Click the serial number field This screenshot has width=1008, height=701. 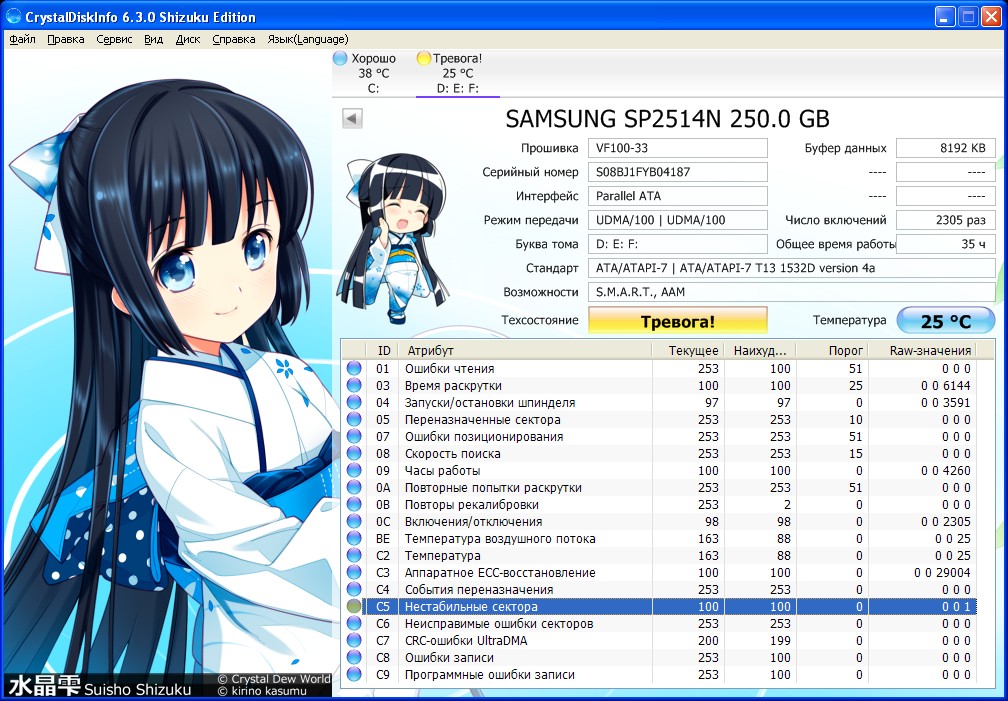coord(678,172)
